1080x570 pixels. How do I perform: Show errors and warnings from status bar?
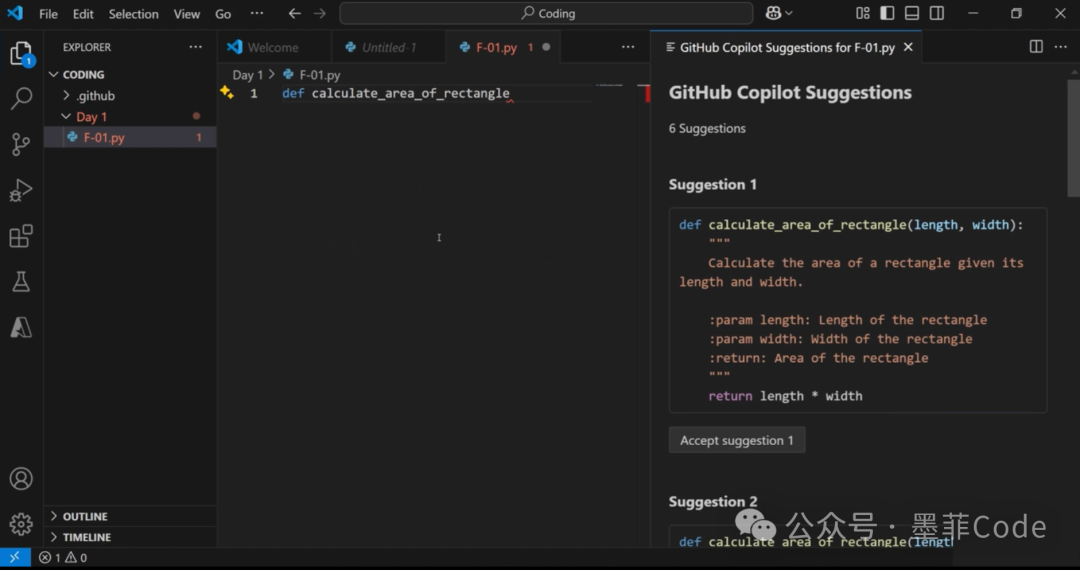[63, 558]
